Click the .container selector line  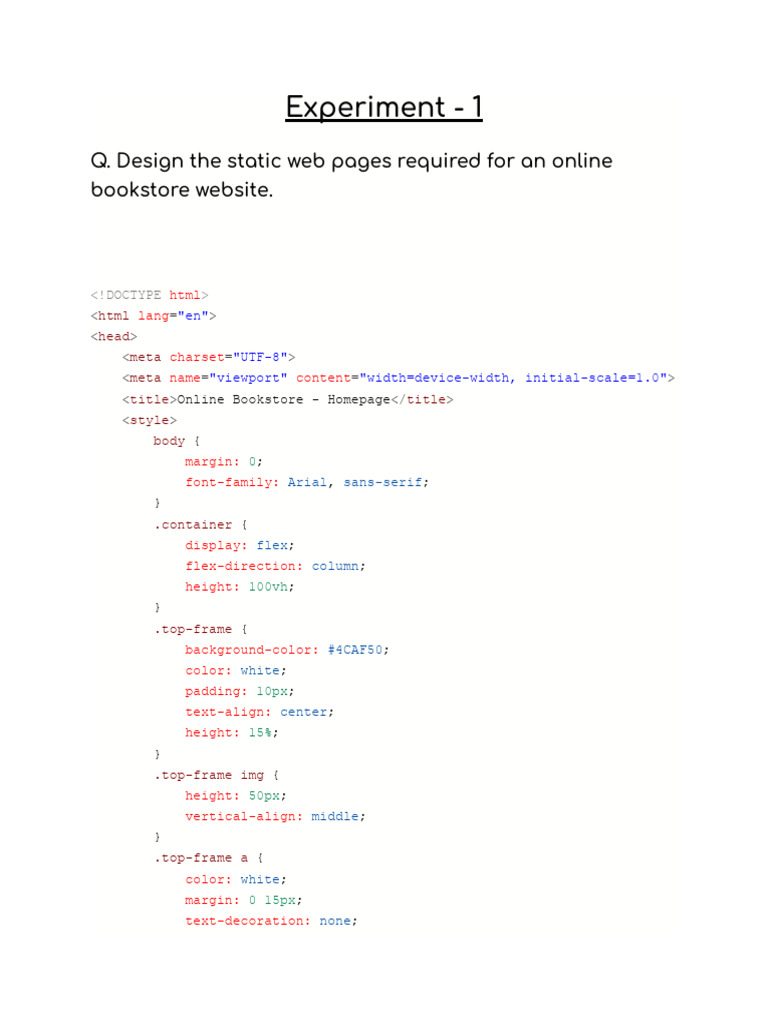tap(200, 524)
